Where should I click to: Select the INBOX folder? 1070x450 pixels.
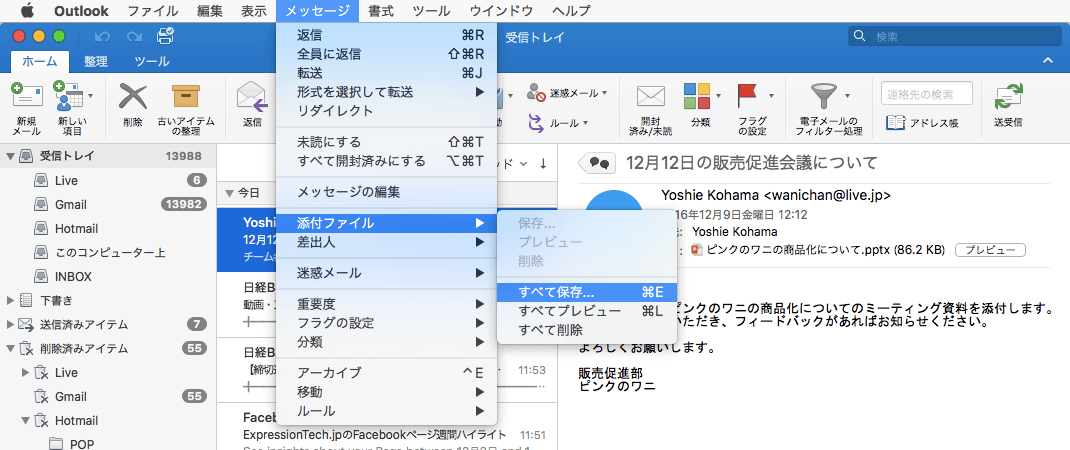coord(108,277)
